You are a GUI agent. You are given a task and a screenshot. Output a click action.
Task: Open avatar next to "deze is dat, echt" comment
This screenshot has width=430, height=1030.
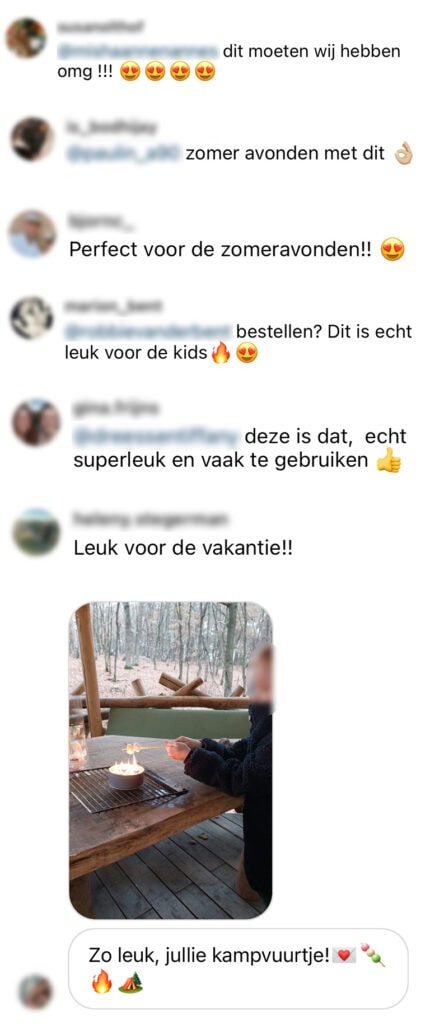click(x=36, y=422)
